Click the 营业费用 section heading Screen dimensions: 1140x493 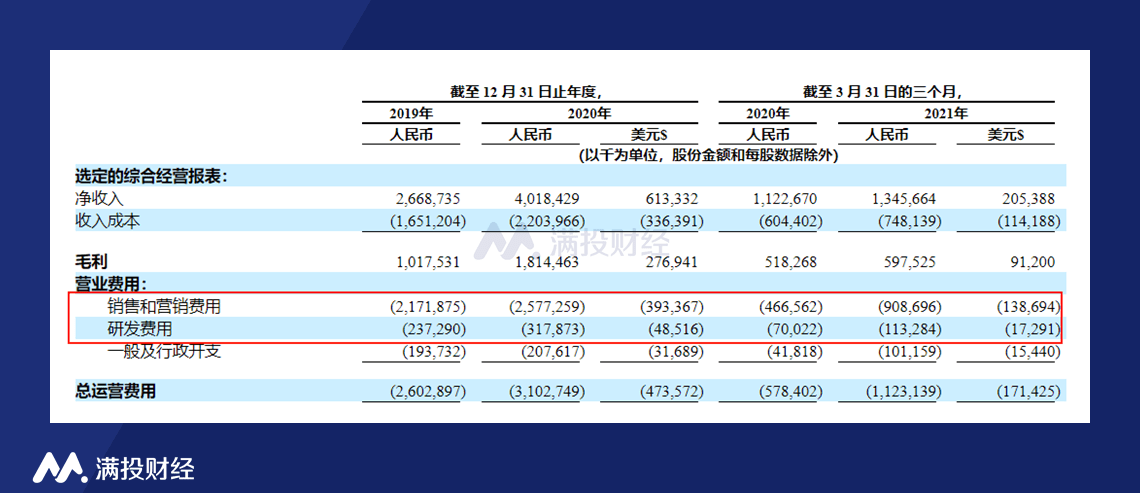(x=111, y=284)
